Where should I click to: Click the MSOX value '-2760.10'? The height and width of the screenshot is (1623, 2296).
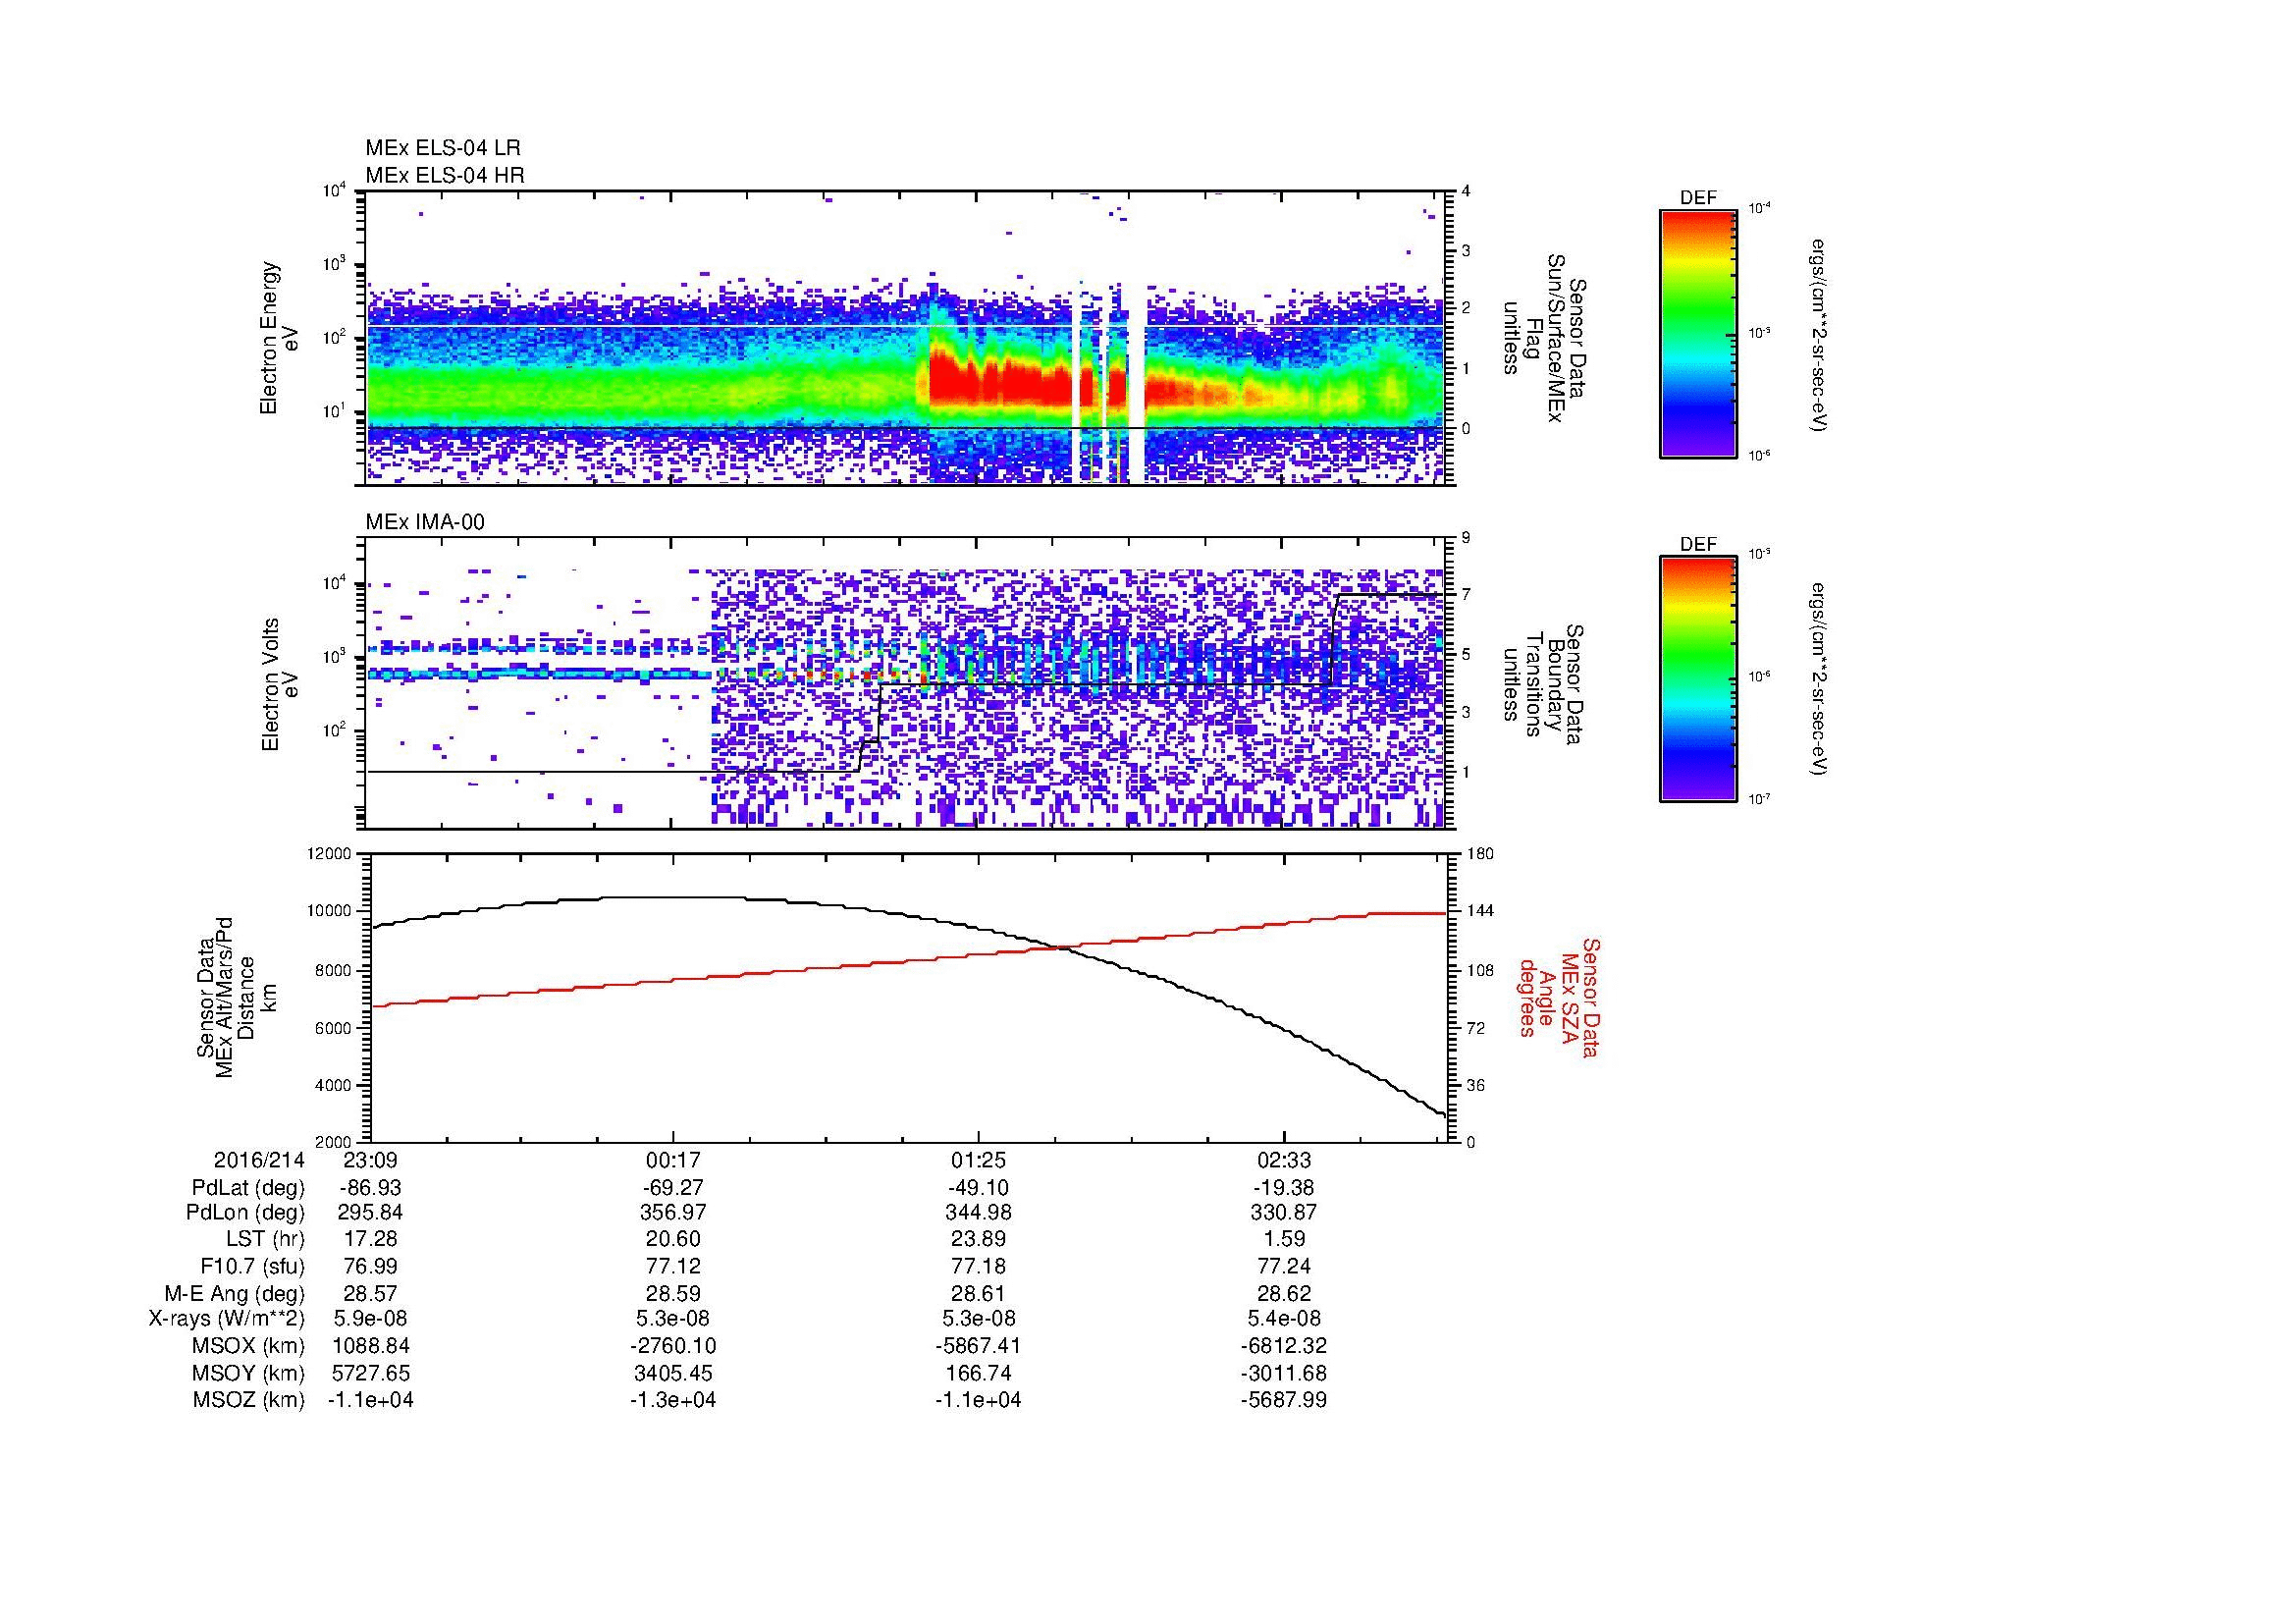(x=674, y=1346)
